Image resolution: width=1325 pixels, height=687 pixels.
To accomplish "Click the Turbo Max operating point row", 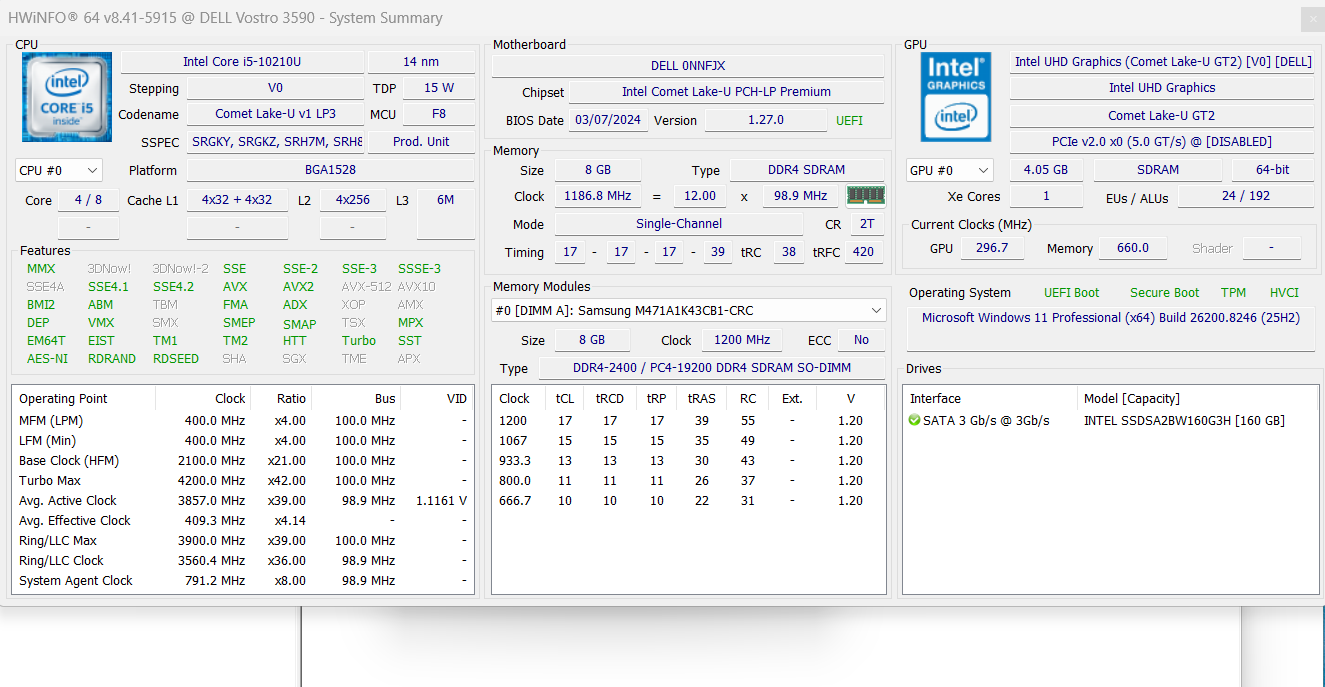I will pyautogui.click(x=242, y=480).
